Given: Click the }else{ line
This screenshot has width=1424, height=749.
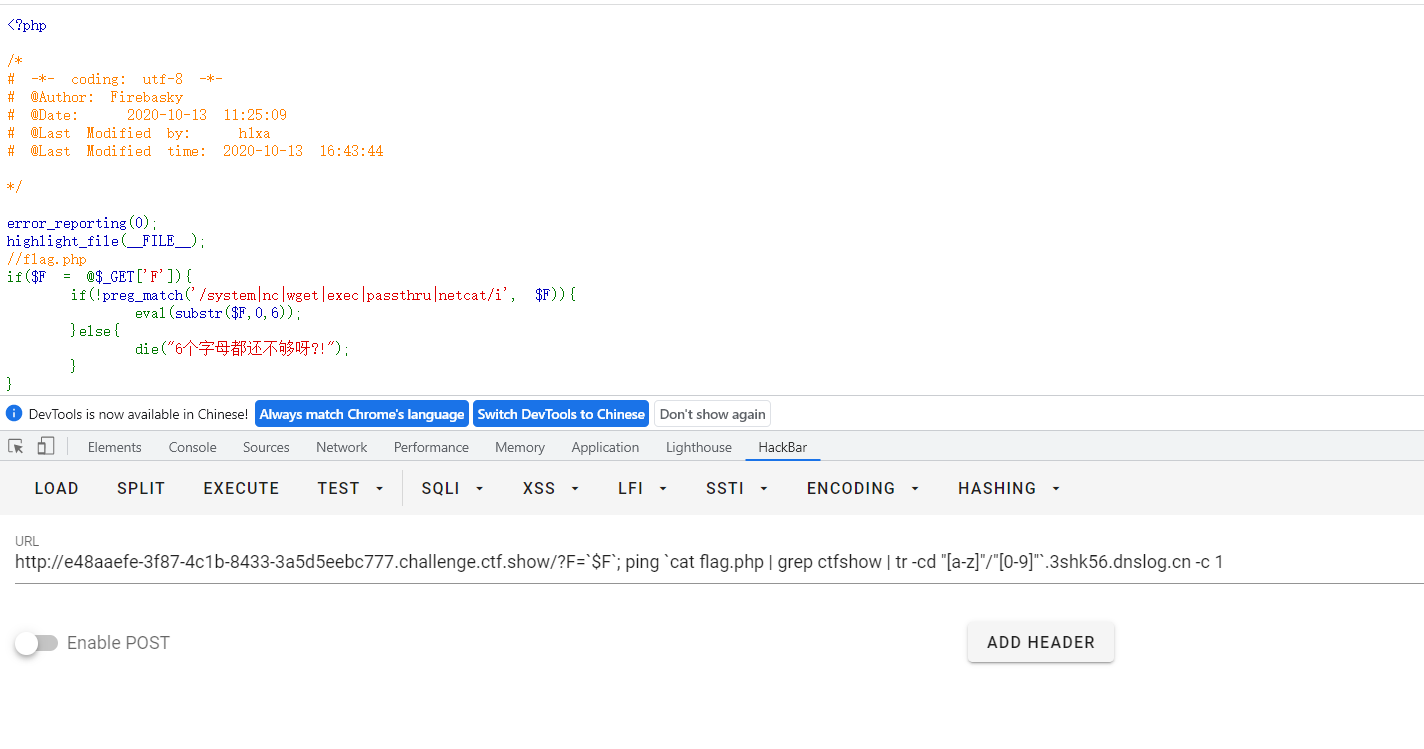Looking at the screenshot, I should click(x=95, y=331).
